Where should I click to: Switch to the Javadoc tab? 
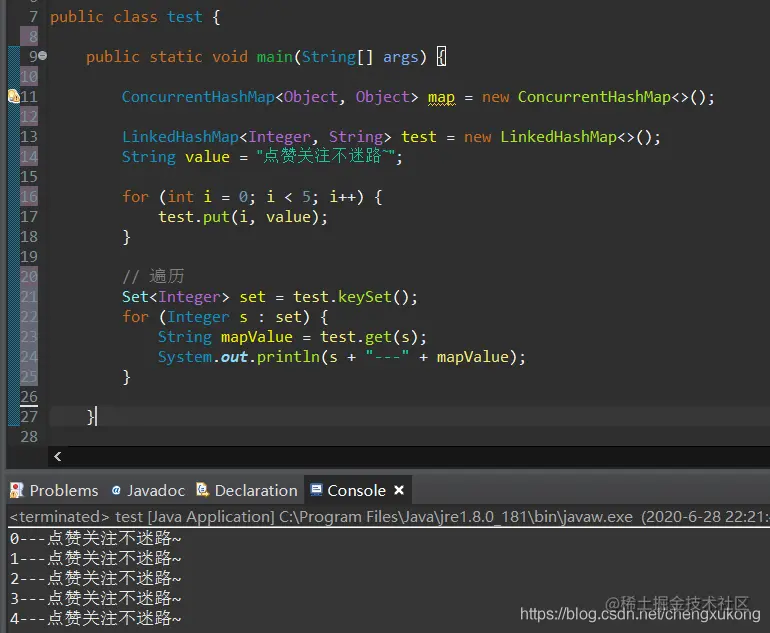149,491
